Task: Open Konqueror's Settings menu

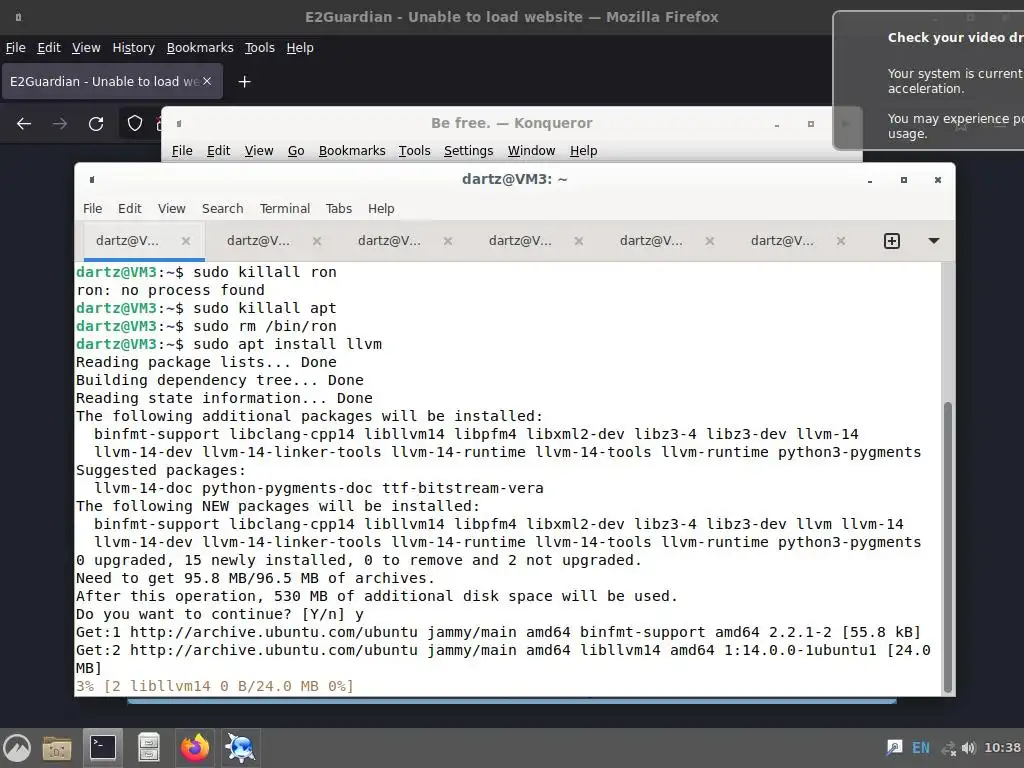Action: pyautogui.click(x=468, y=151)
